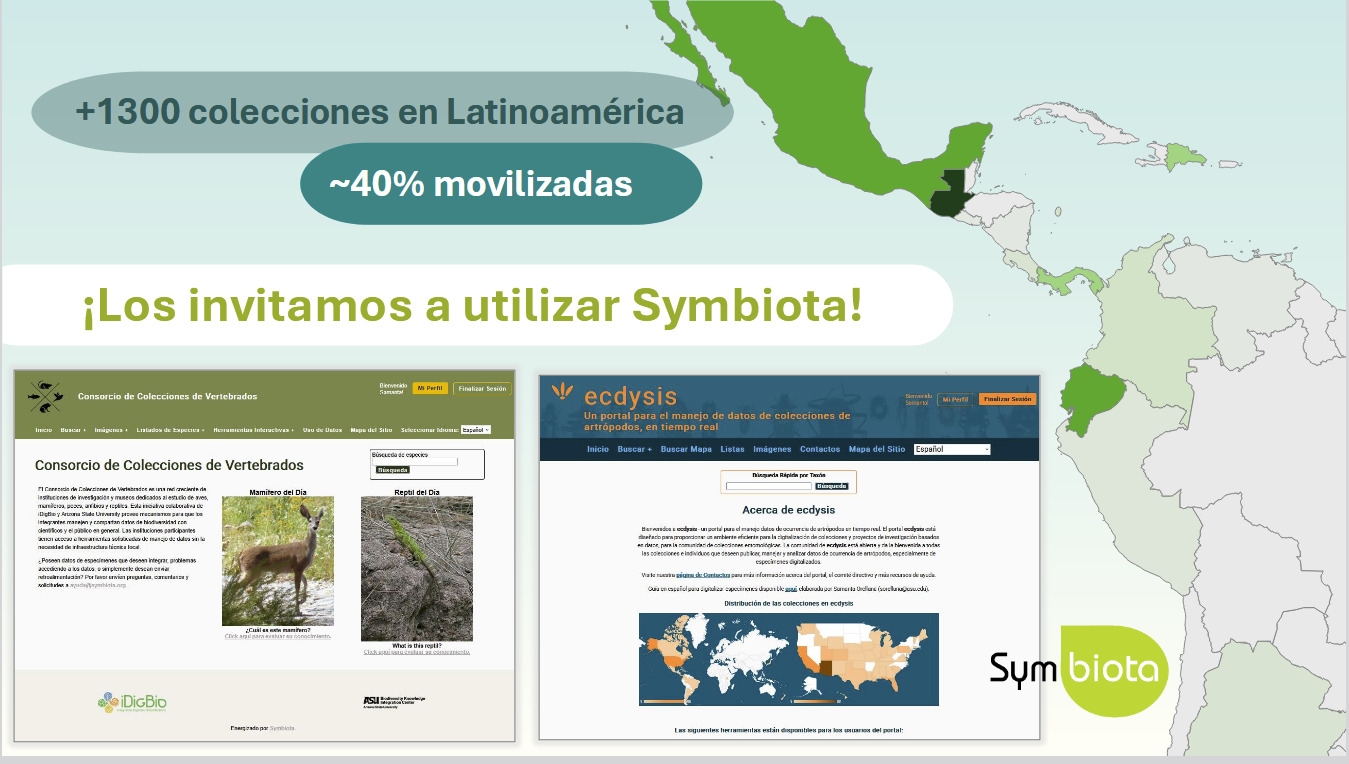This screenshot has width=1349, height=764.
Task: Expand the Buscar + menu in ecdysis
Action: click(634, 450)
